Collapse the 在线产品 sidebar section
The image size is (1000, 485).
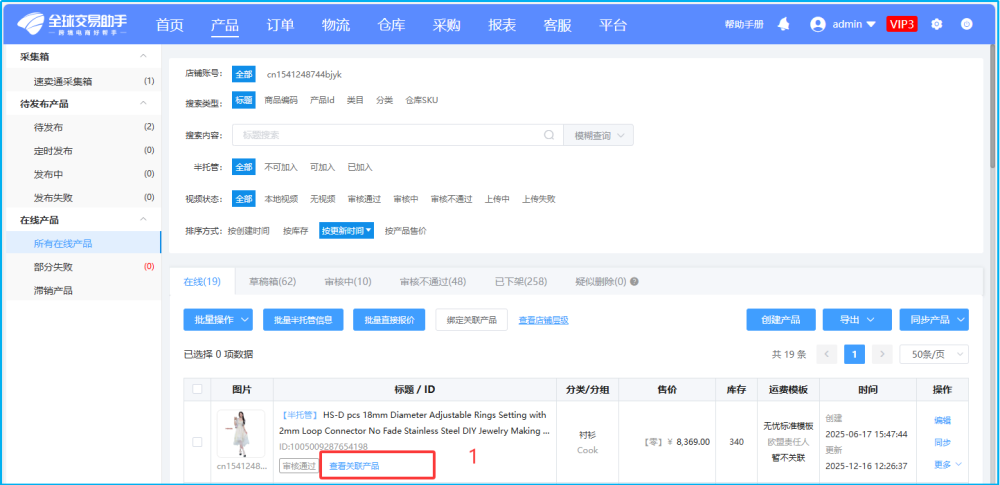143,220
